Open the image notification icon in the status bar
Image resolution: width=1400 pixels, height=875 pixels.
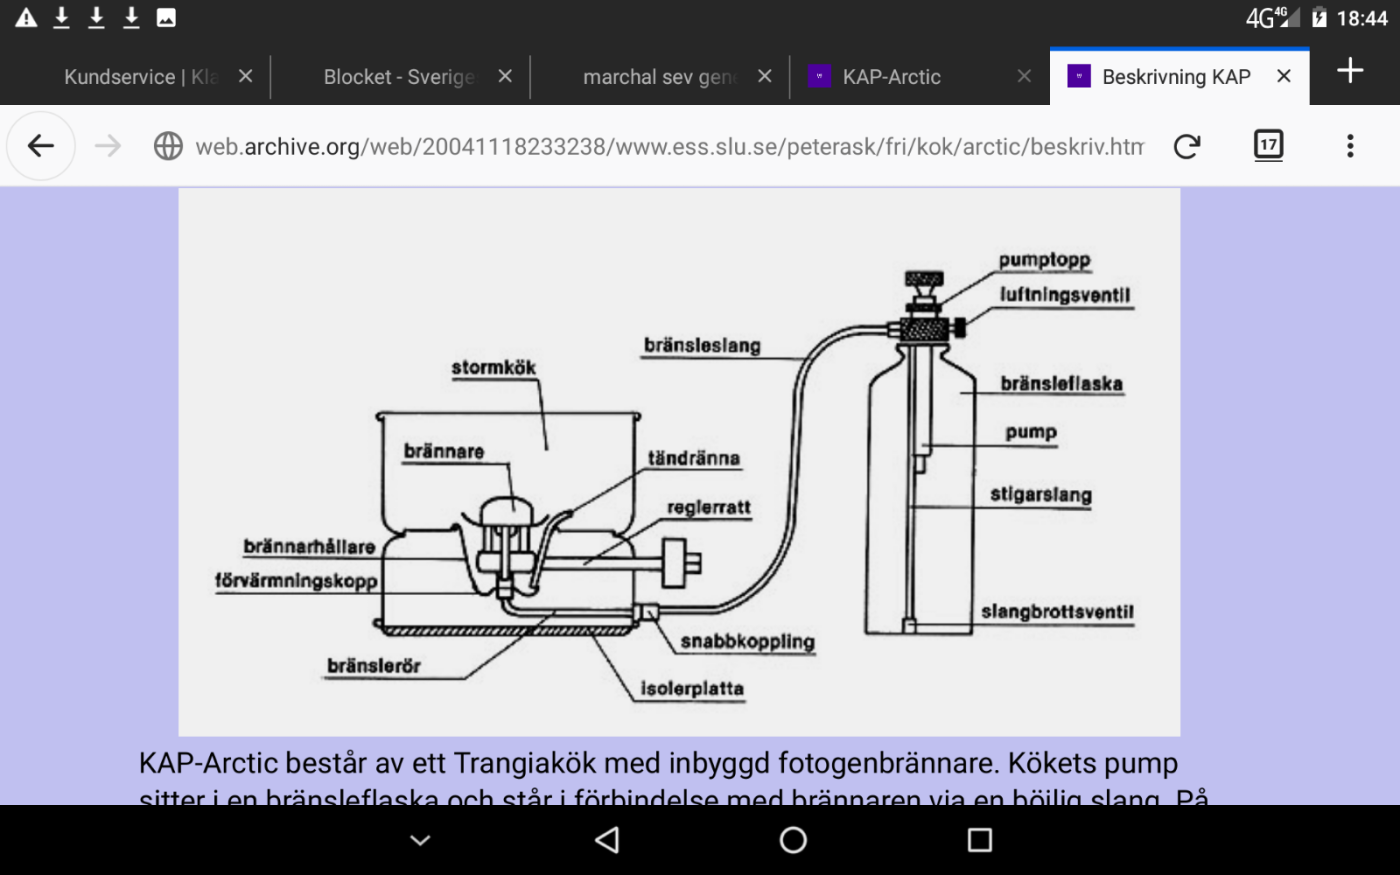(166, 16)
